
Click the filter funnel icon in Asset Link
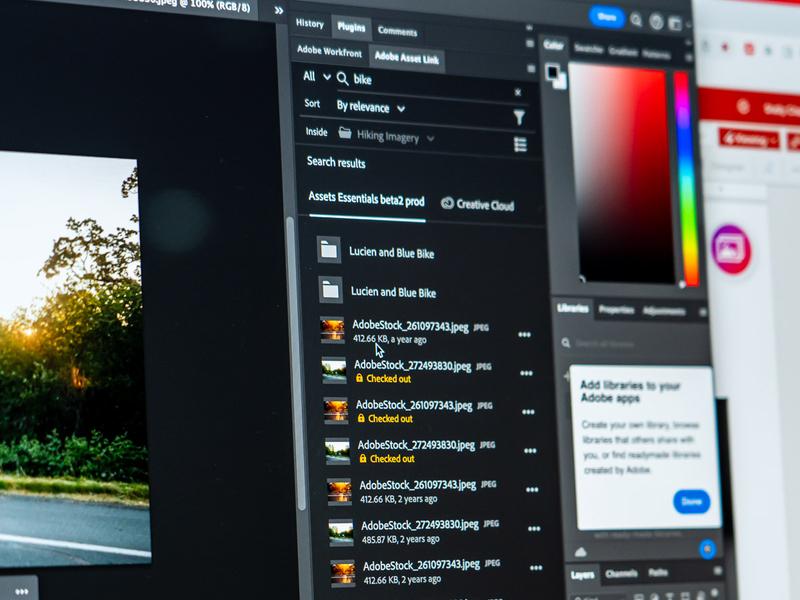(519, 118)
